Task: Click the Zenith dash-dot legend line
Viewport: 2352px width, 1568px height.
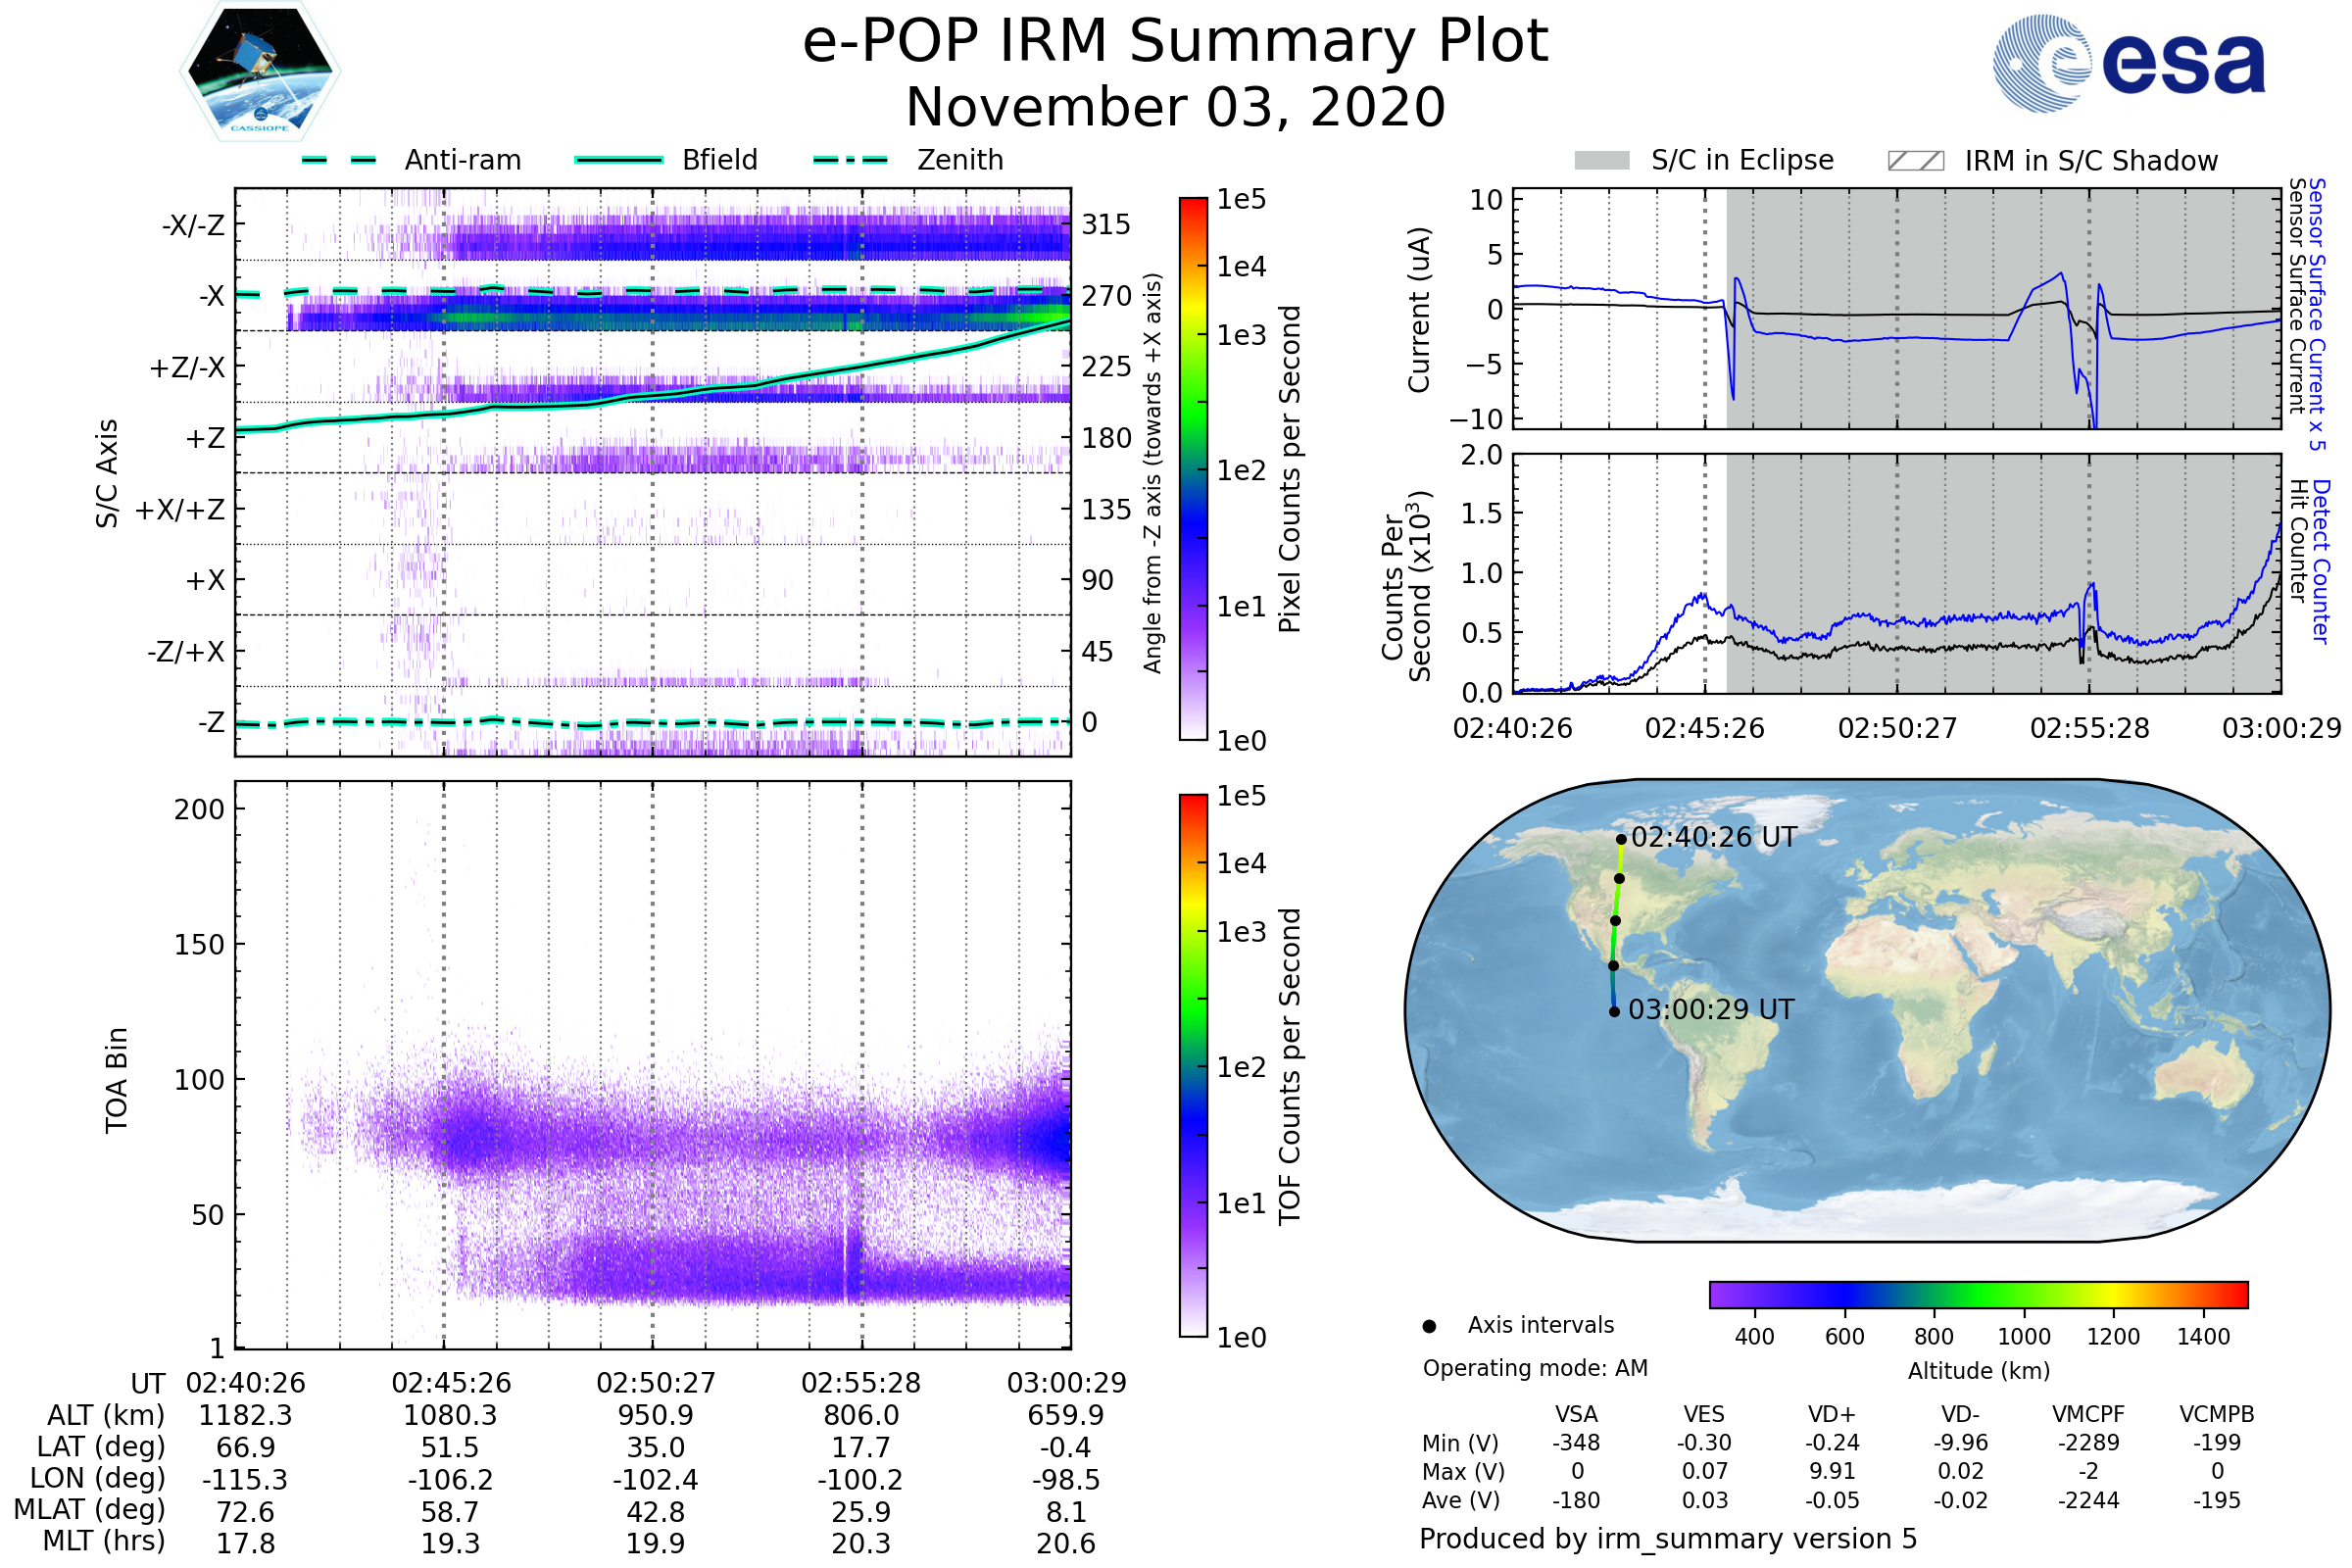Action: [850, 160]
